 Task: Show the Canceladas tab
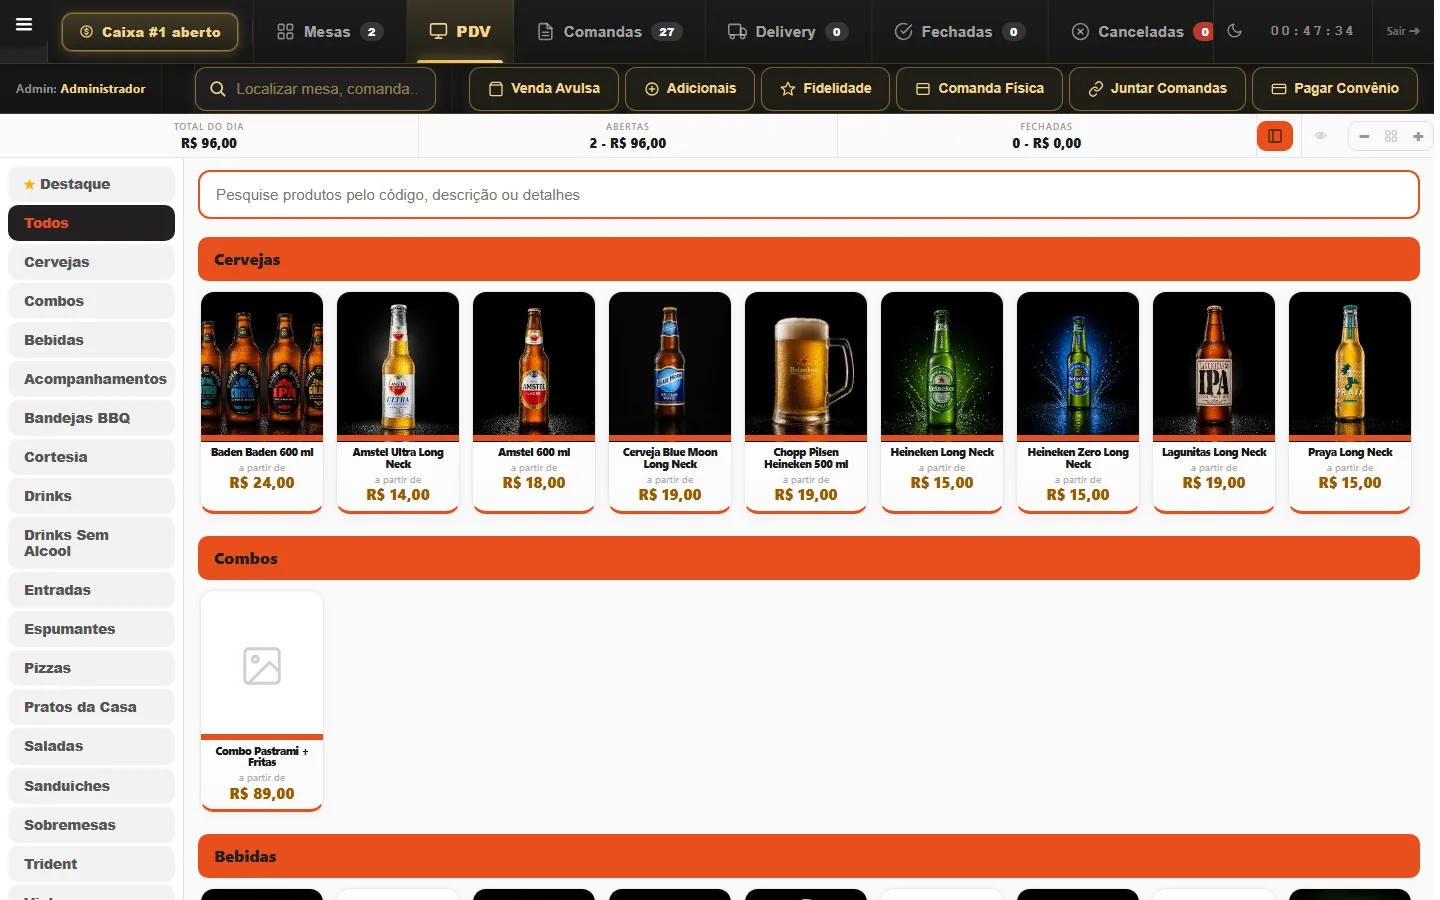pos(1141,32)
